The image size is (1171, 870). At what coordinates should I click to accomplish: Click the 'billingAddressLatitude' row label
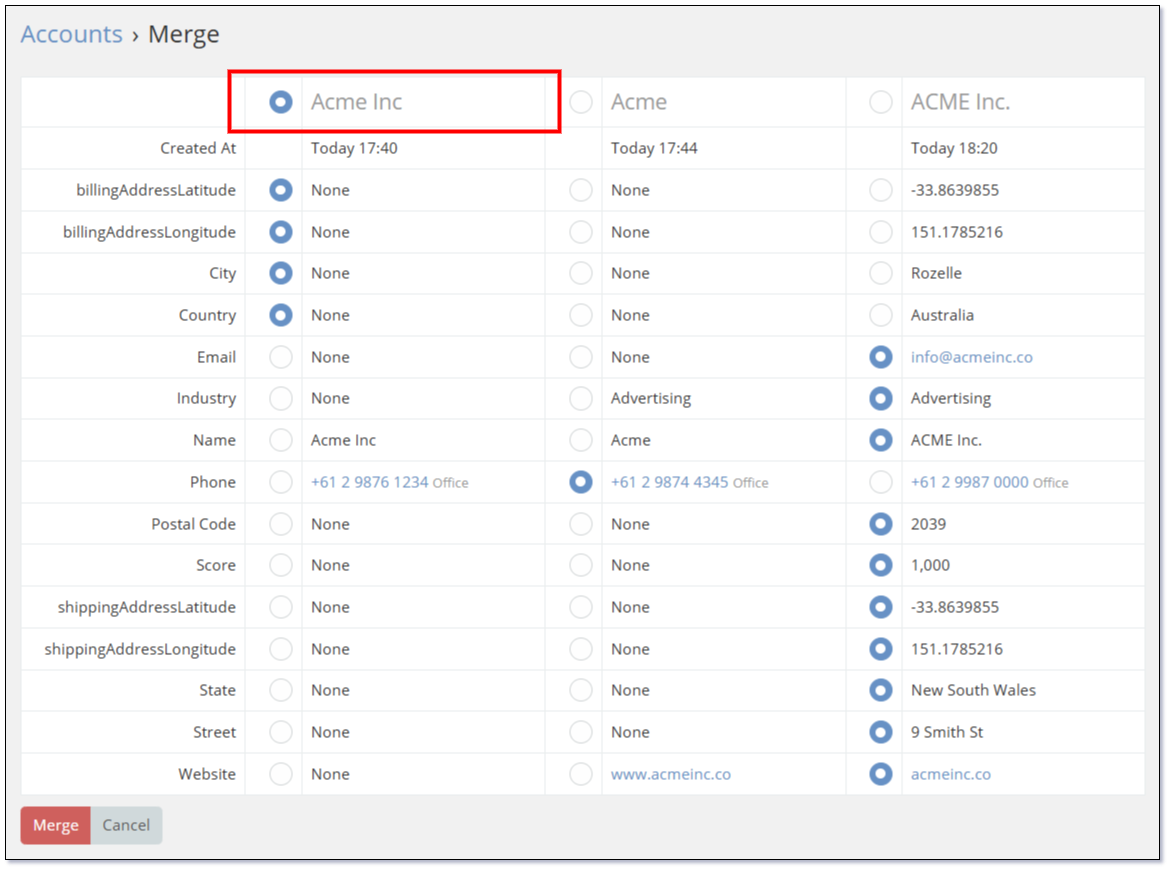point(156,190)
